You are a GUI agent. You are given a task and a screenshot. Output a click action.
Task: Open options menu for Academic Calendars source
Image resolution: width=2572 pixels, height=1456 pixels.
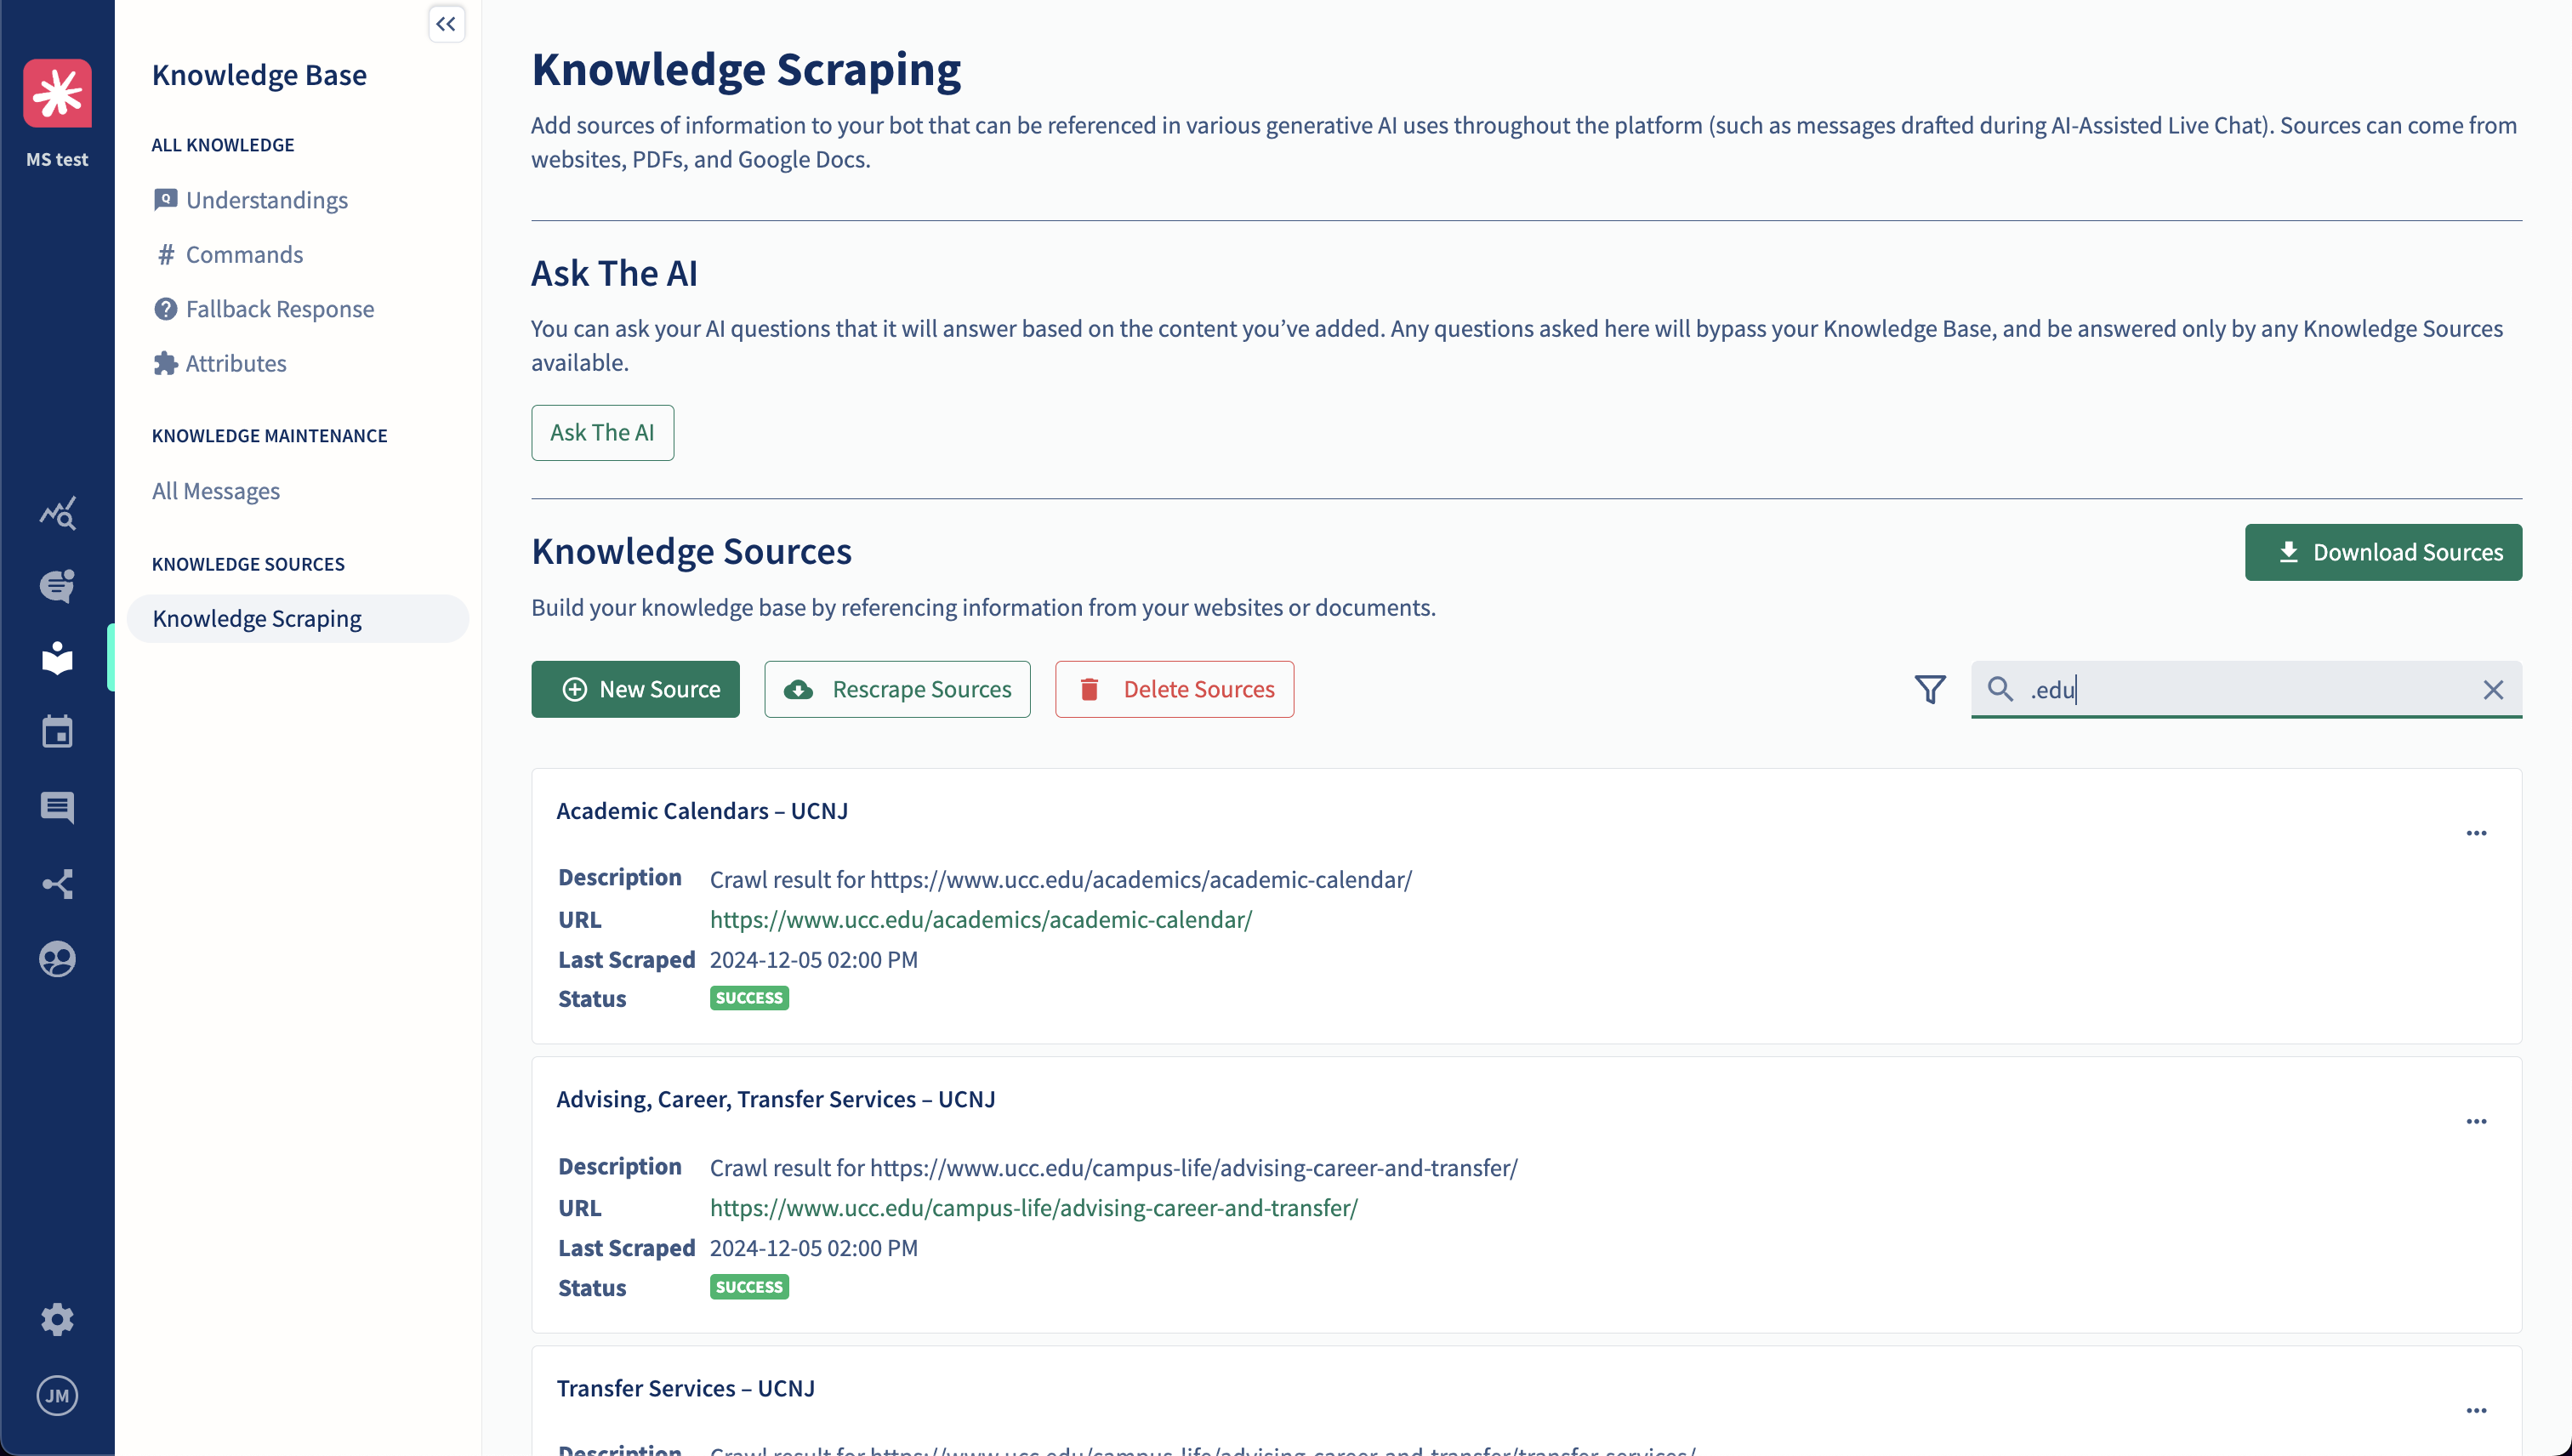click(x=2476, y=833)
